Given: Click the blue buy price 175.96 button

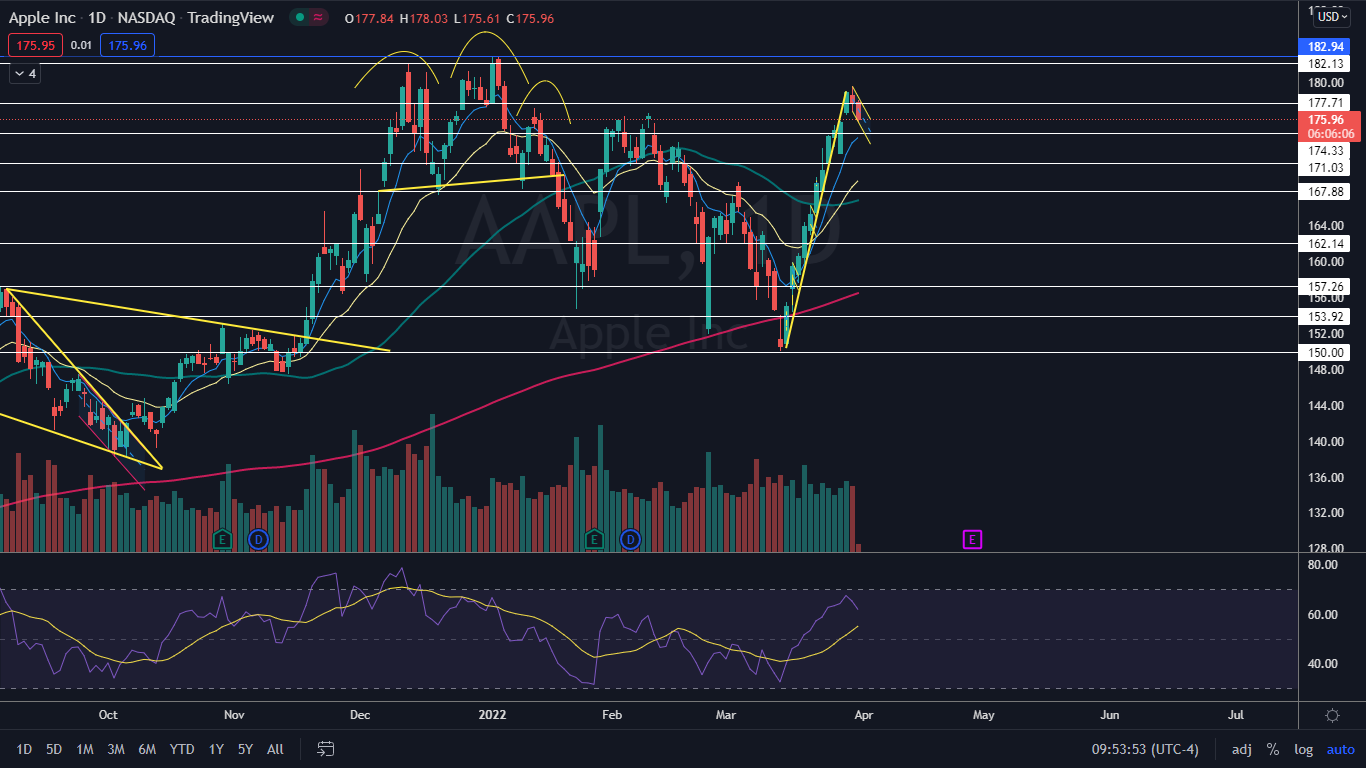Looking at the screenshot, I should click(128, 45).
